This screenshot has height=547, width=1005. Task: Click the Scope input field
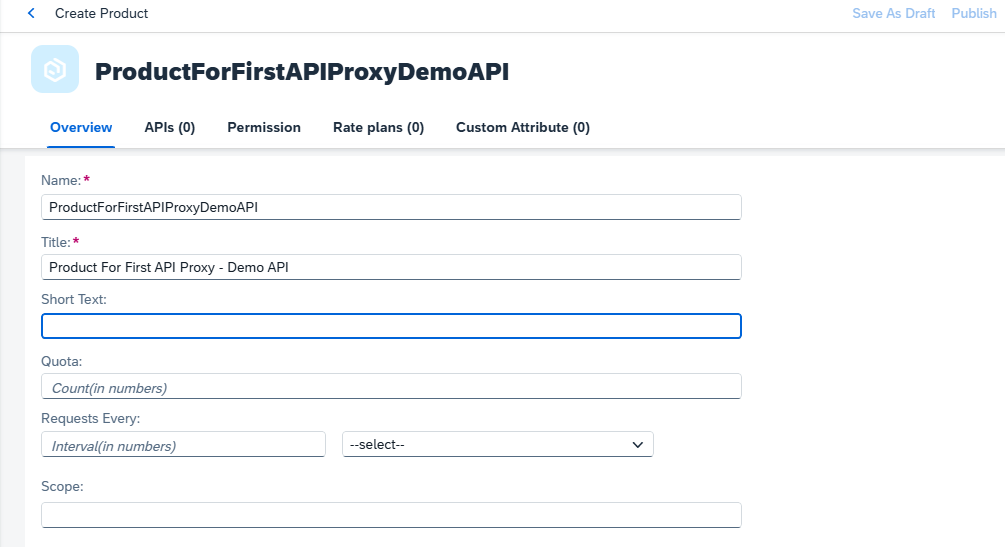(391, 515)
